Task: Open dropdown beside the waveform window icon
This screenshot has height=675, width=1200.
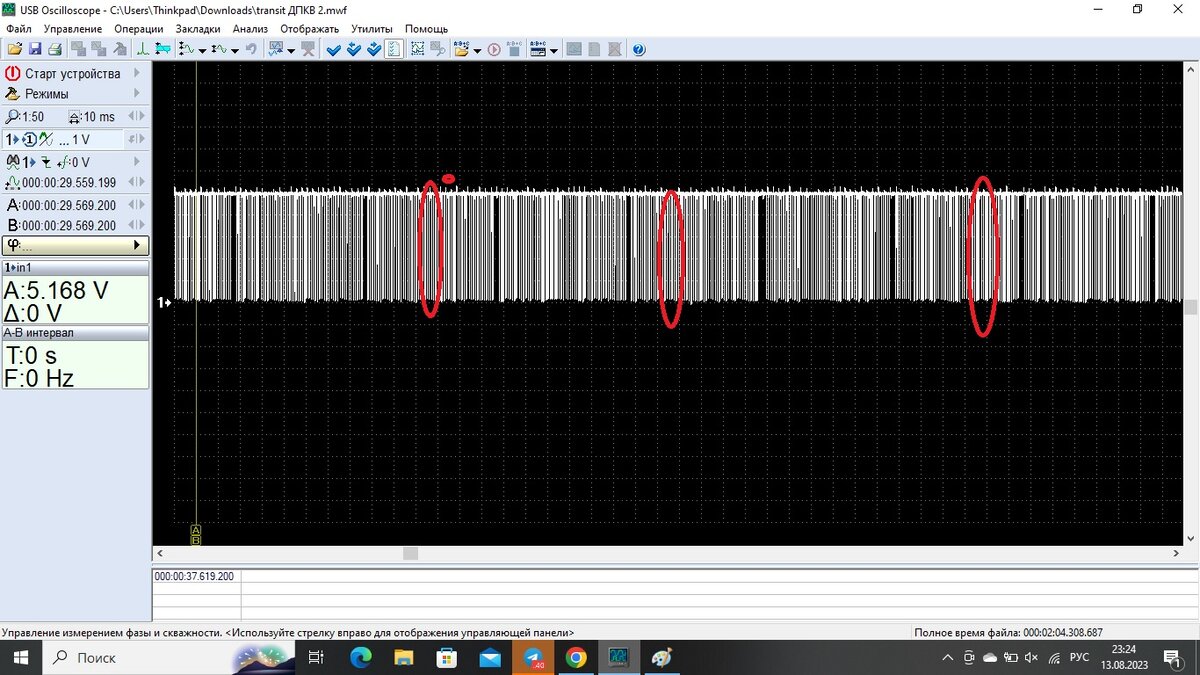Action: [x=291, y=50]
